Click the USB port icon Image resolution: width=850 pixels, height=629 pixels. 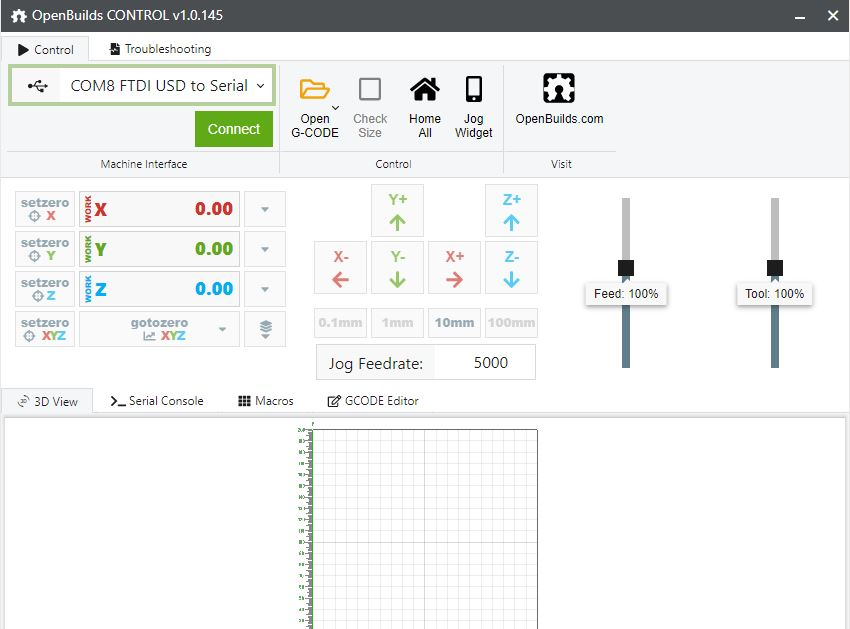[37, 86]
